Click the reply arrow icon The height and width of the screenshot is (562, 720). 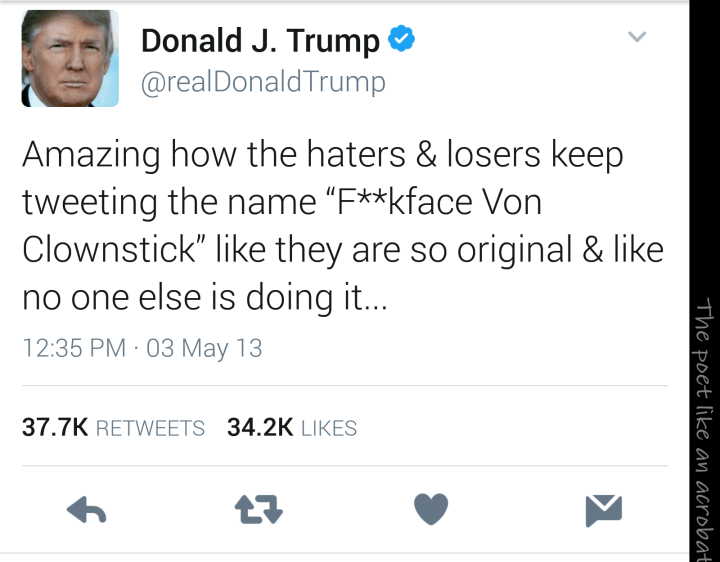click(x=87, y=511)
